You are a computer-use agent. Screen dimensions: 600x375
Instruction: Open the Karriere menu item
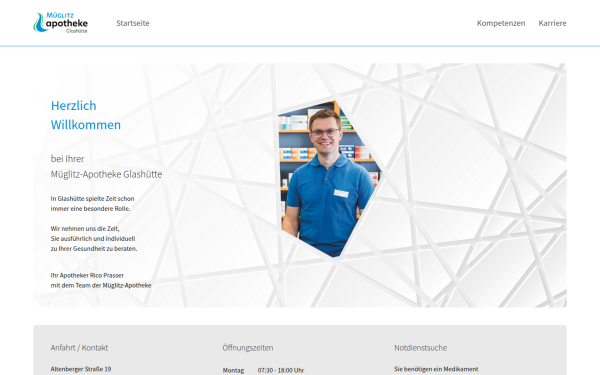coord(552,23)
